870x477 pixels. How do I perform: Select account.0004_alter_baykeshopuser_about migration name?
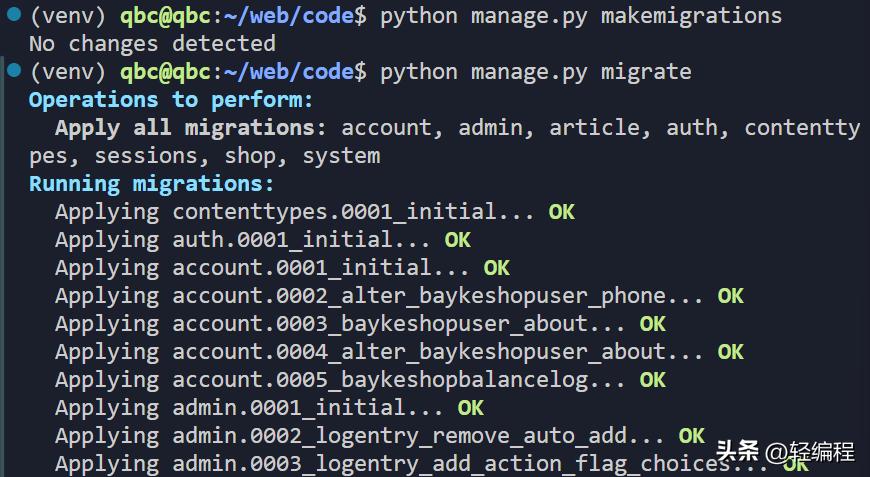419,352
